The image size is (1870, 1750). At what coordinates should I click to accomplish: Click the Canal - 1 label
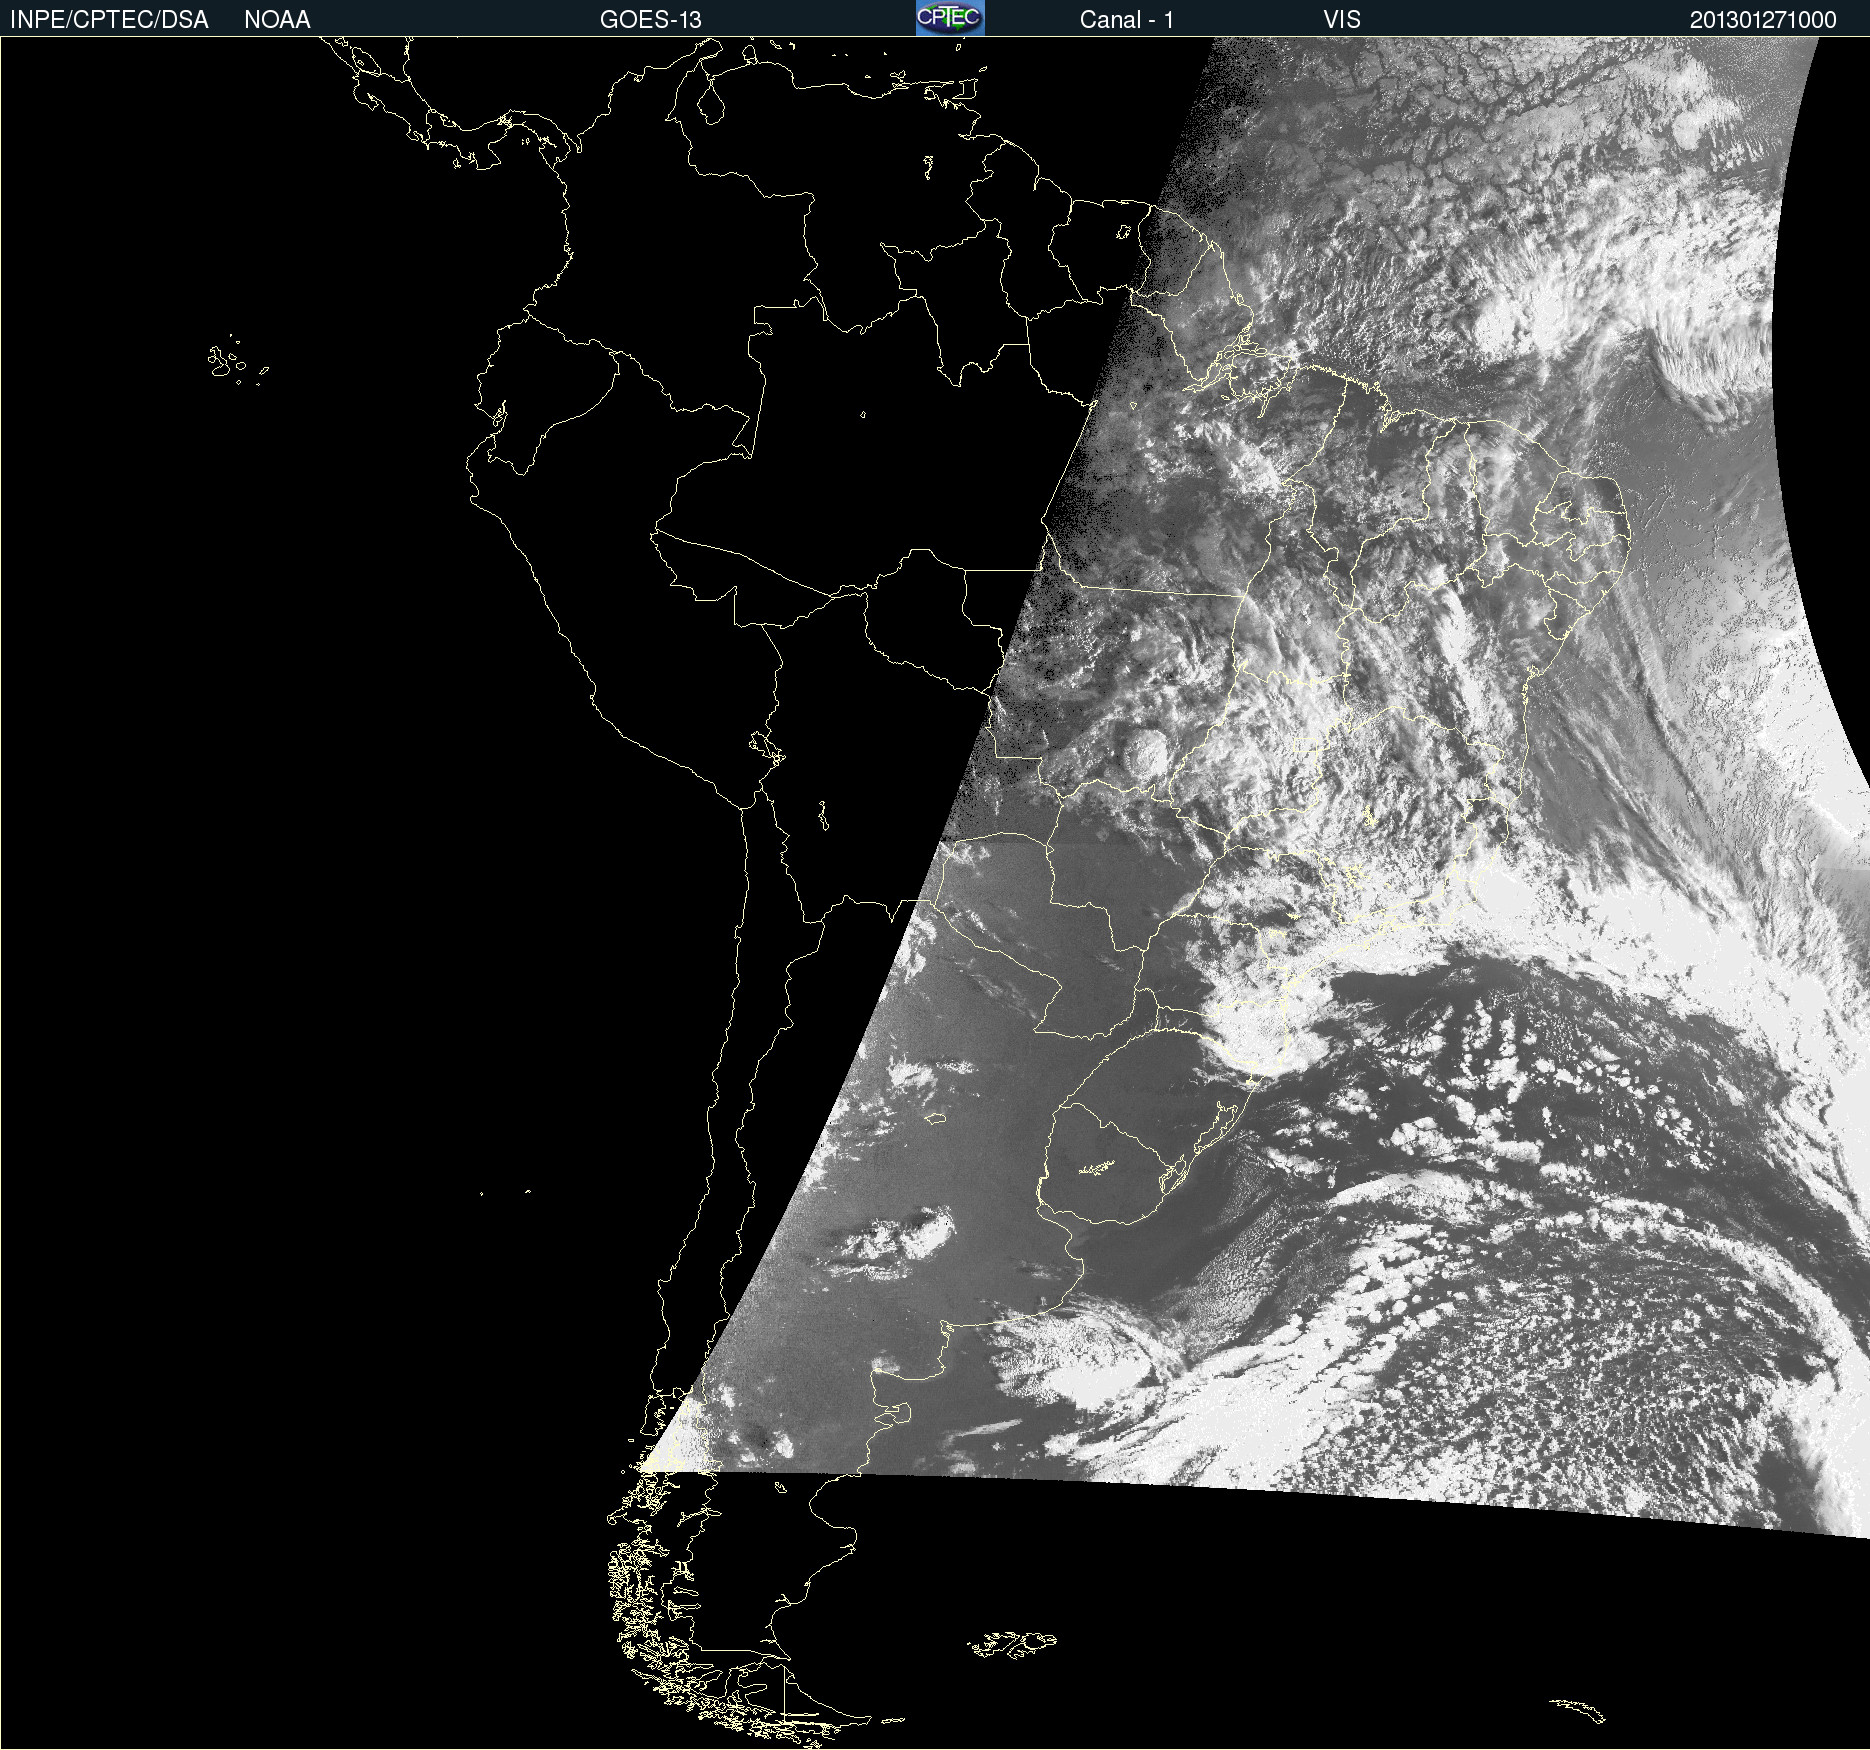(1127, 20)
